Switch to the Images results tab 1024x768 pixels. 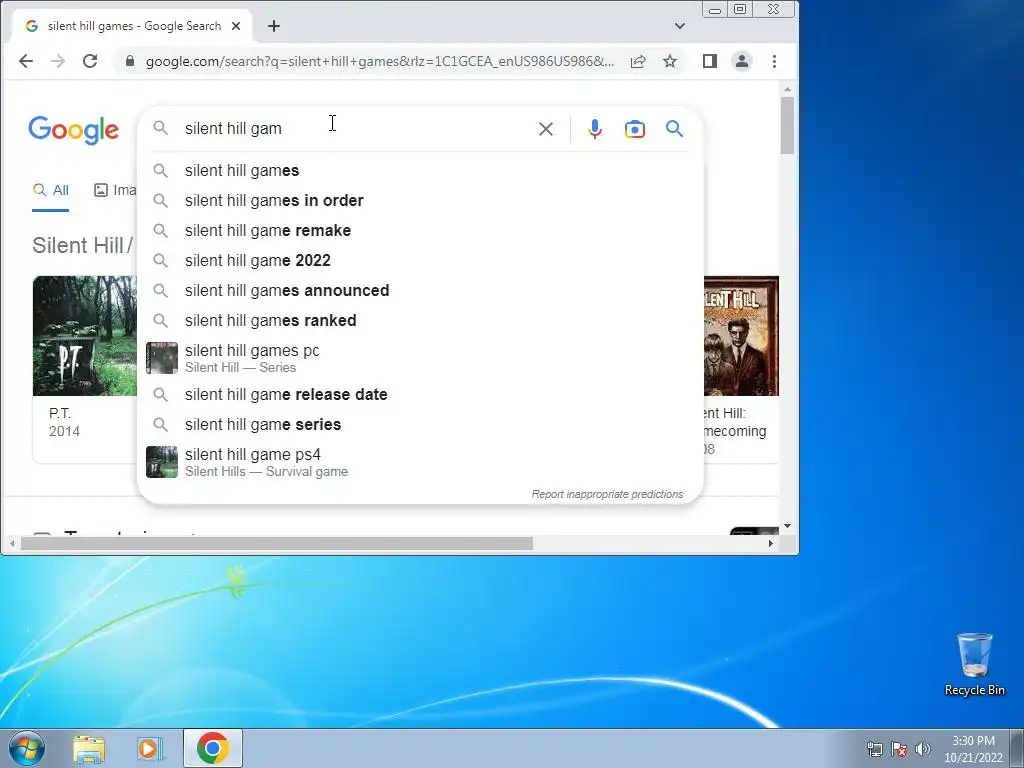point(116,190)
